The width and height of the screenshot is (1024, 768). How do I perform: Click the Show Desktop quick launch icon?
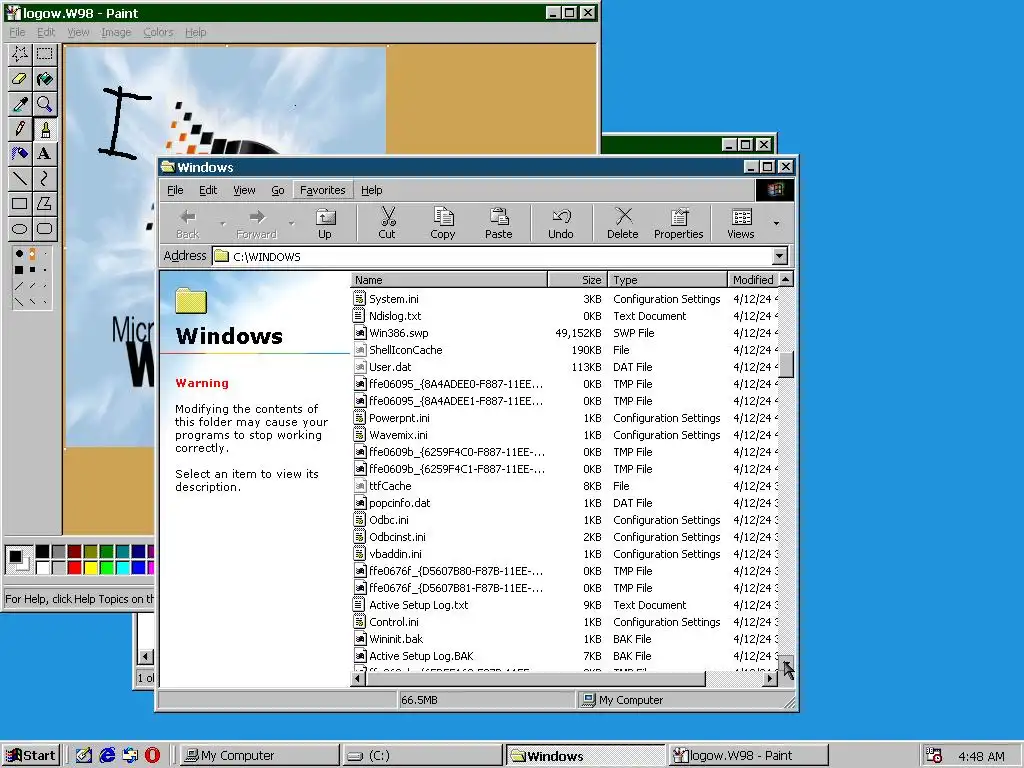[84, 755]
